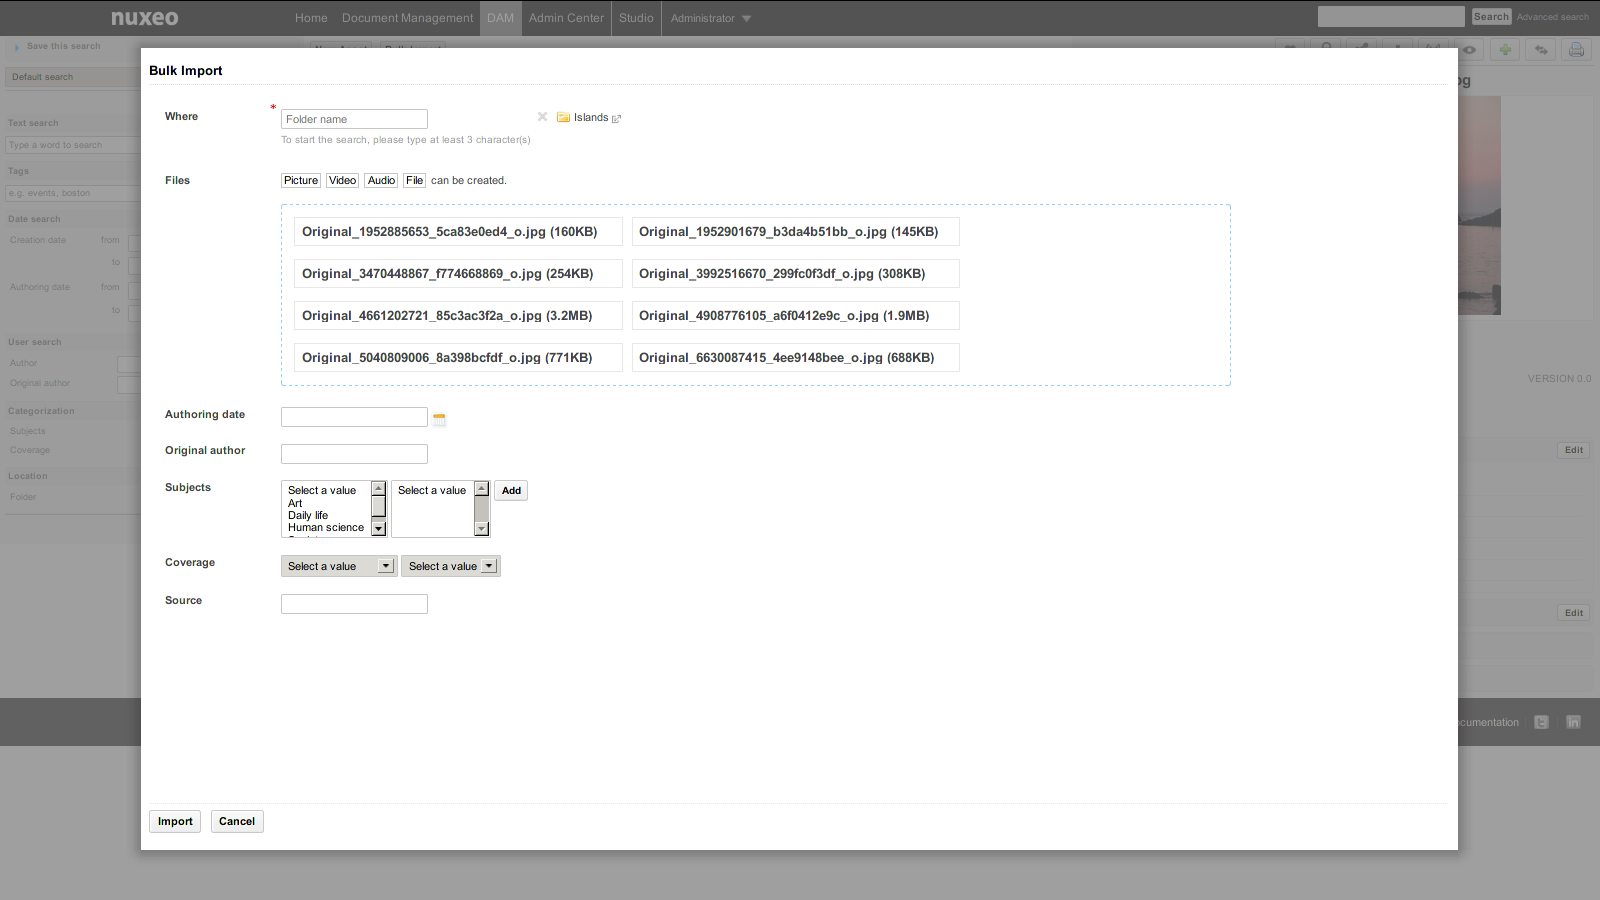Expand the Save this search option
The image size is (1600, 900).
click(58, 46)
